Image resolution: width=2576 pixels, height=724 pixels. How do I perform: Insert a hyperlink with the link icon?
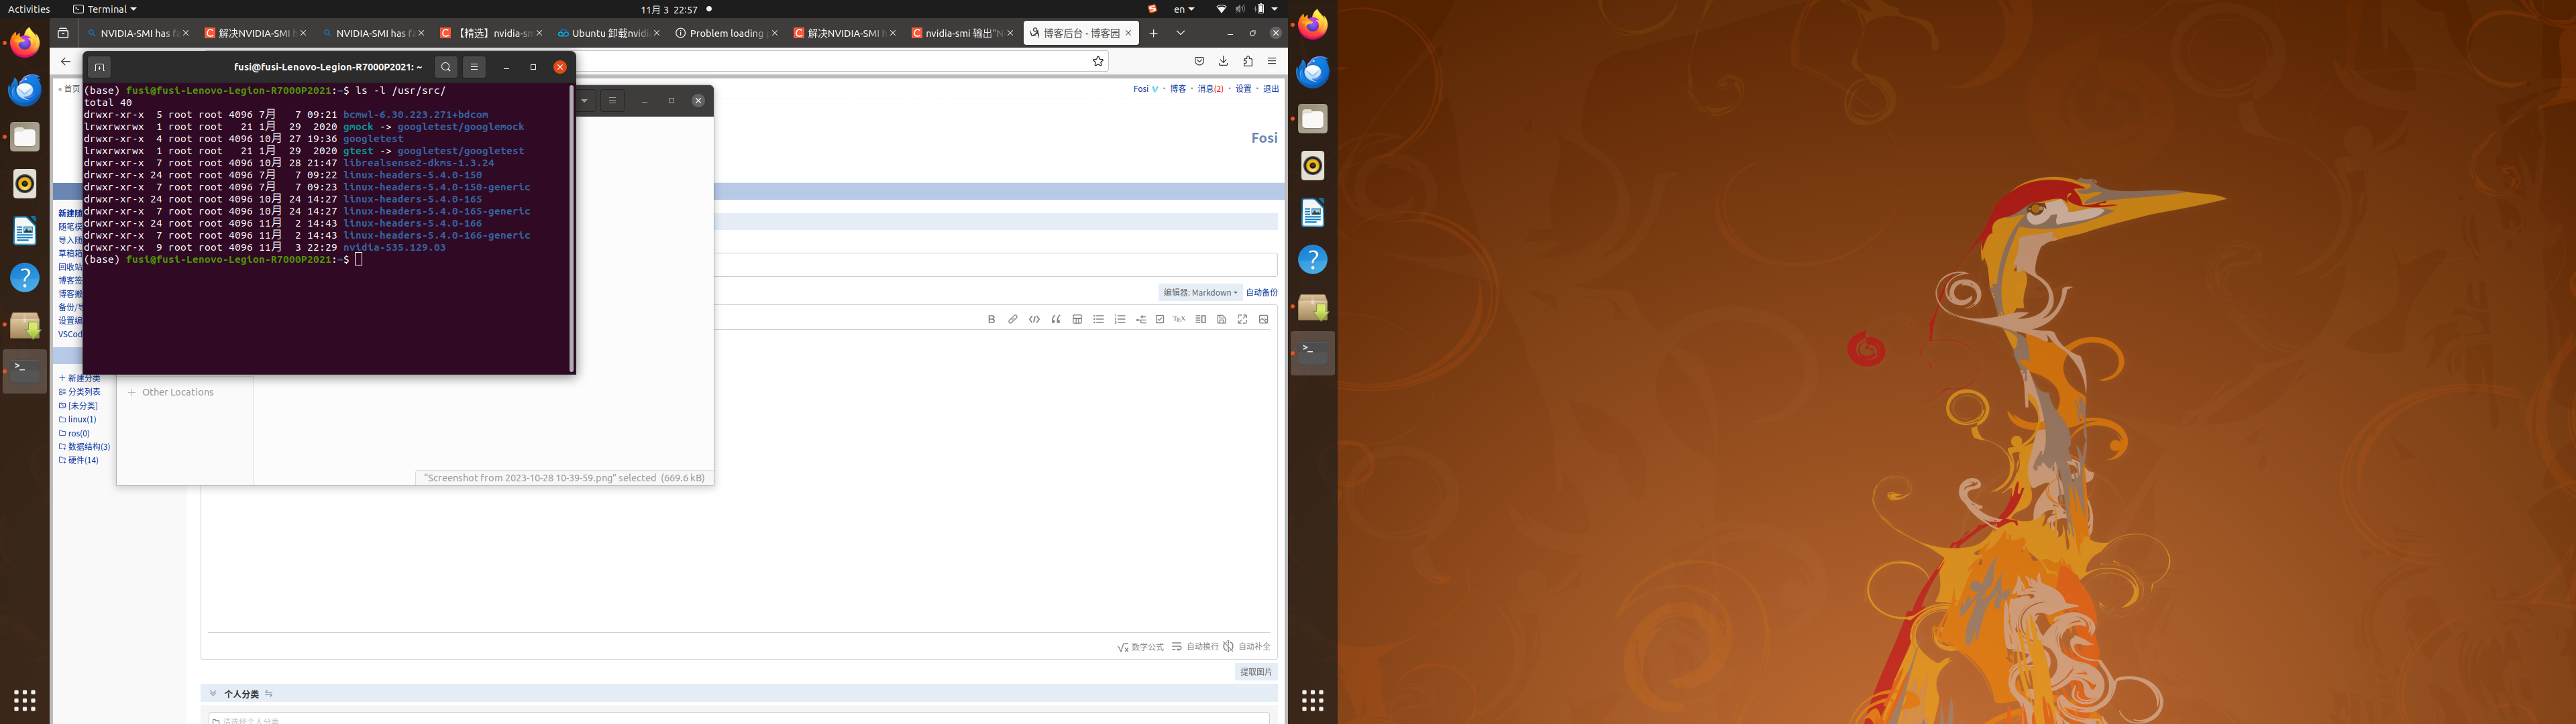click(x=1012, y=319)
